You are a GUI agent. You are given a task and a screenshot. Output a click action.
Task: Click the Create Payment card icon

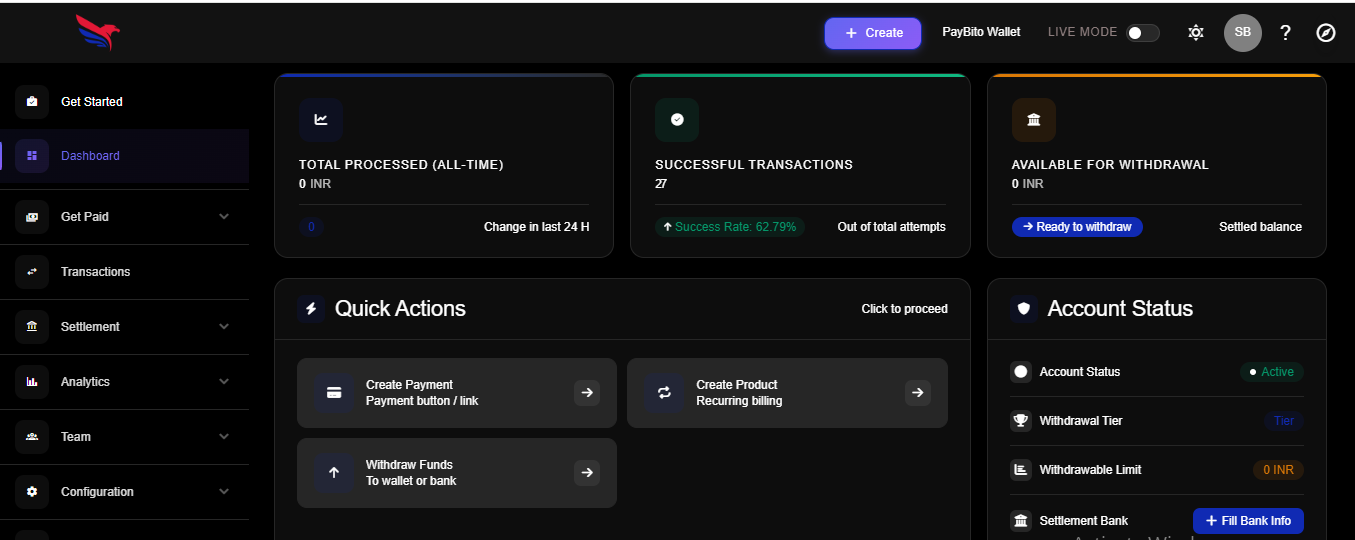pos(335,393)
